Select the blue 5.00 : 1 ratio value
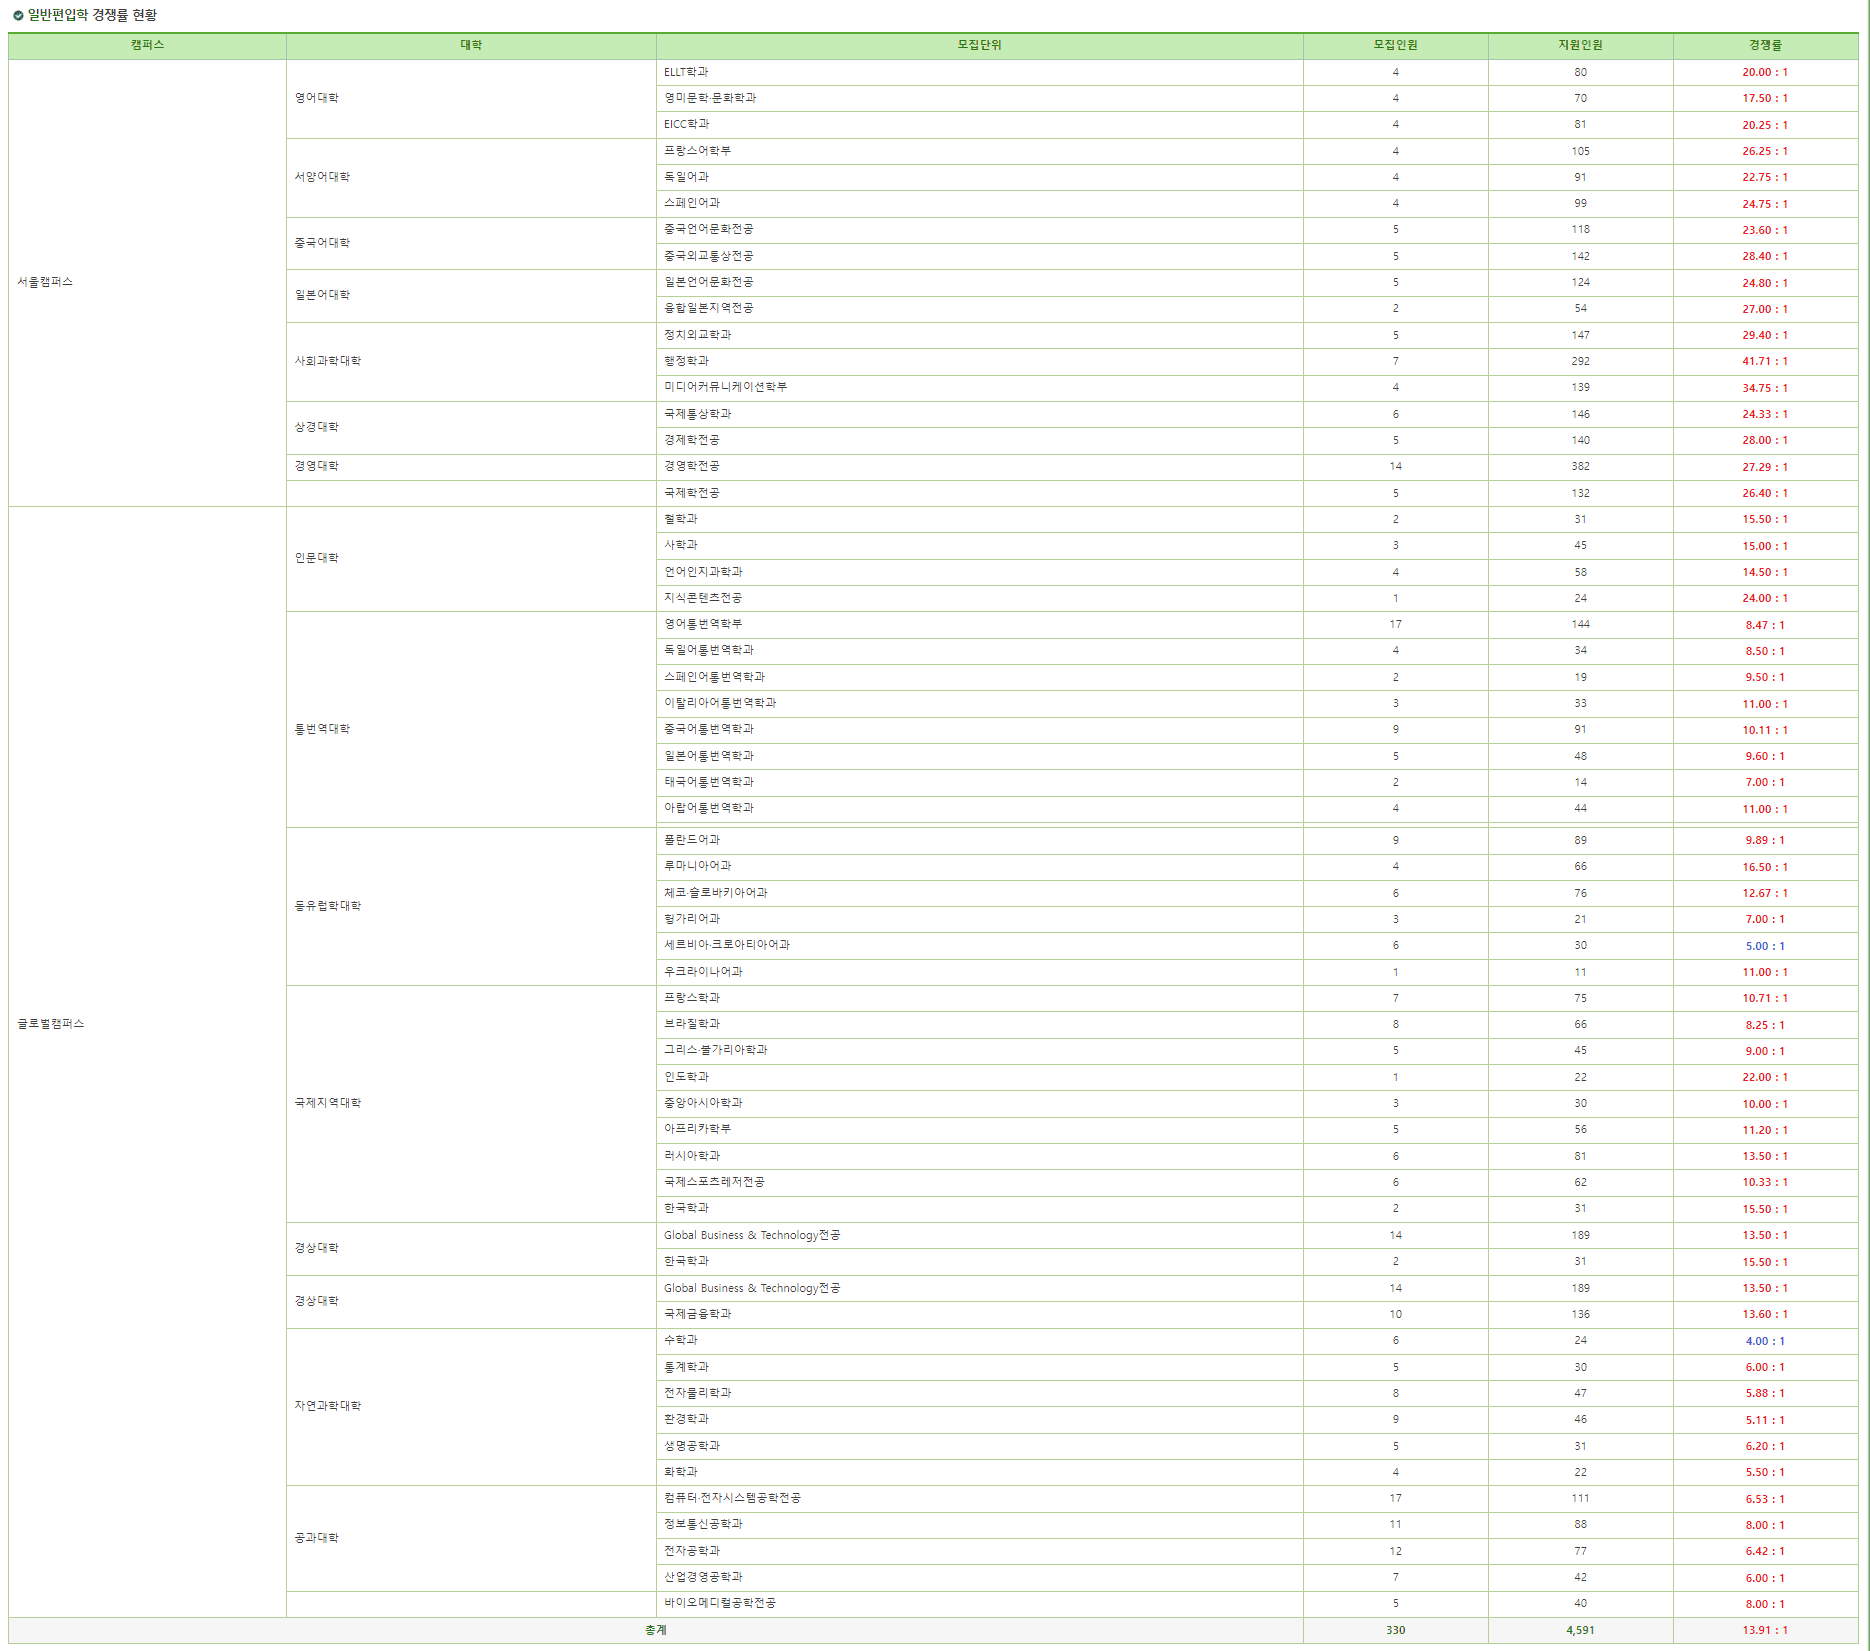This screenshot has height=1651, width=1870. coord(1765,946)
